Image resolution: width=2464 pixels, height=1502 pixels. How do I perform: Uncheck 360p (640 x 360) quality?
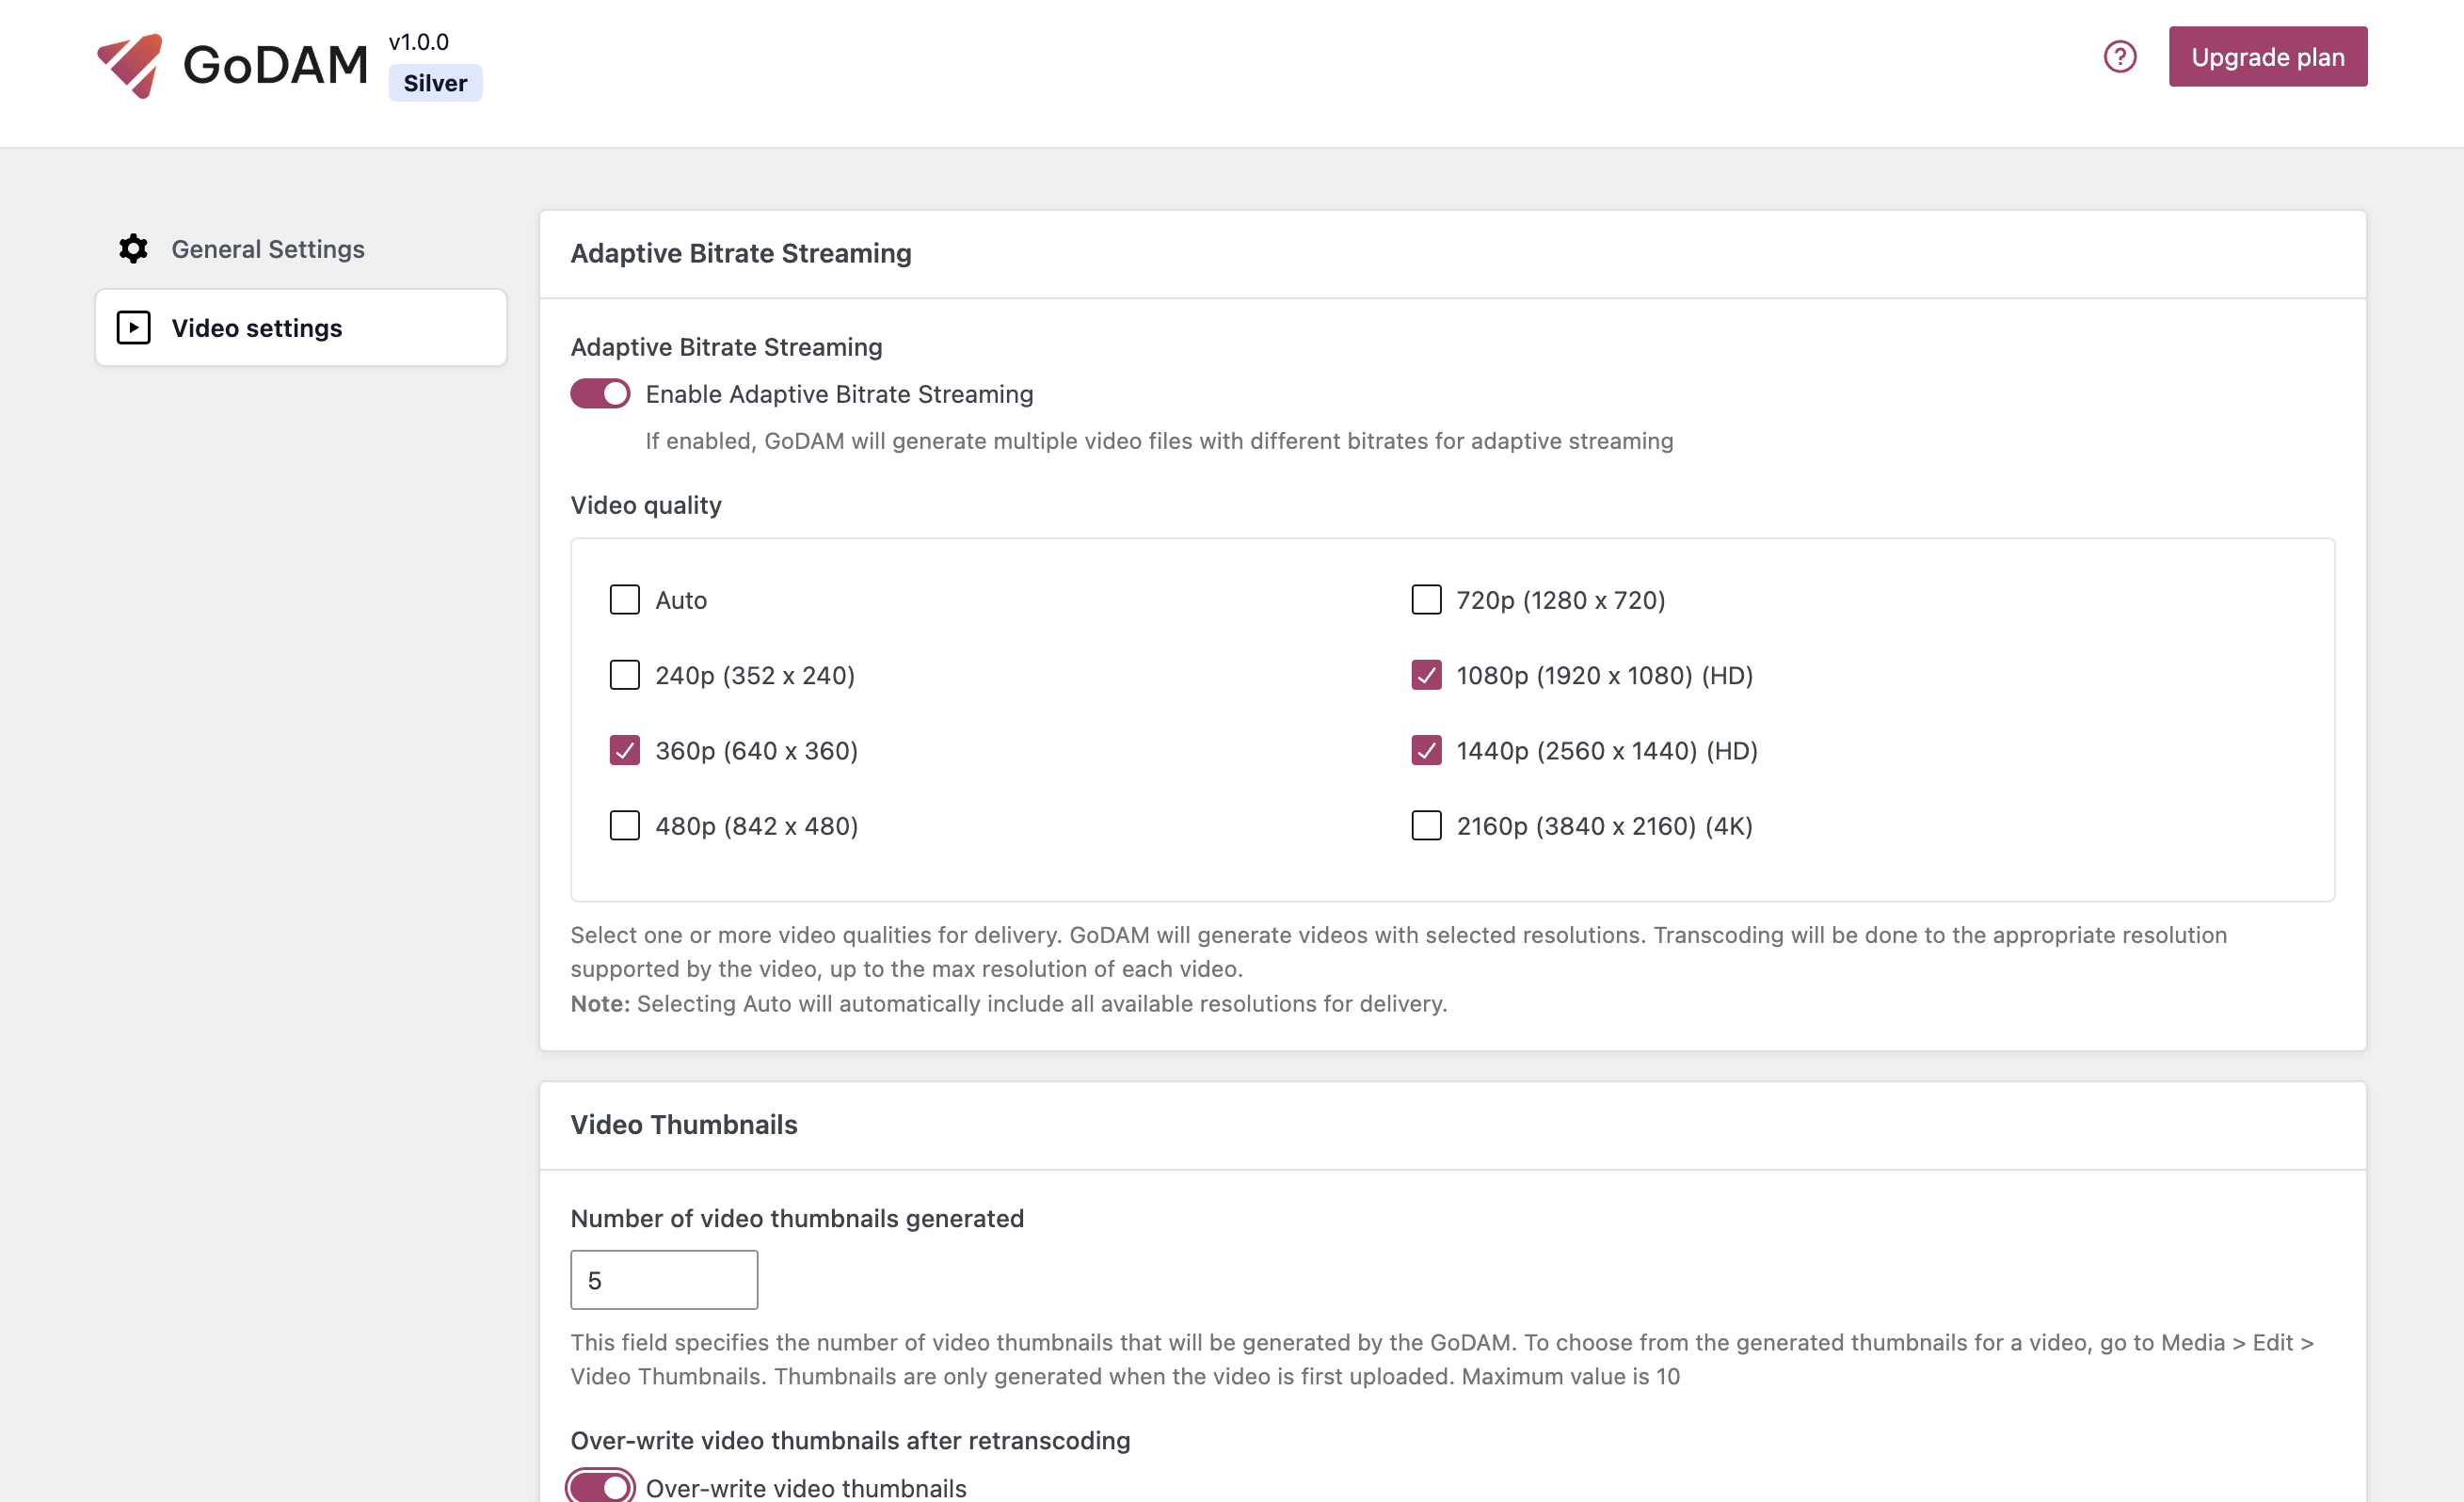click(x=624, y=750)
